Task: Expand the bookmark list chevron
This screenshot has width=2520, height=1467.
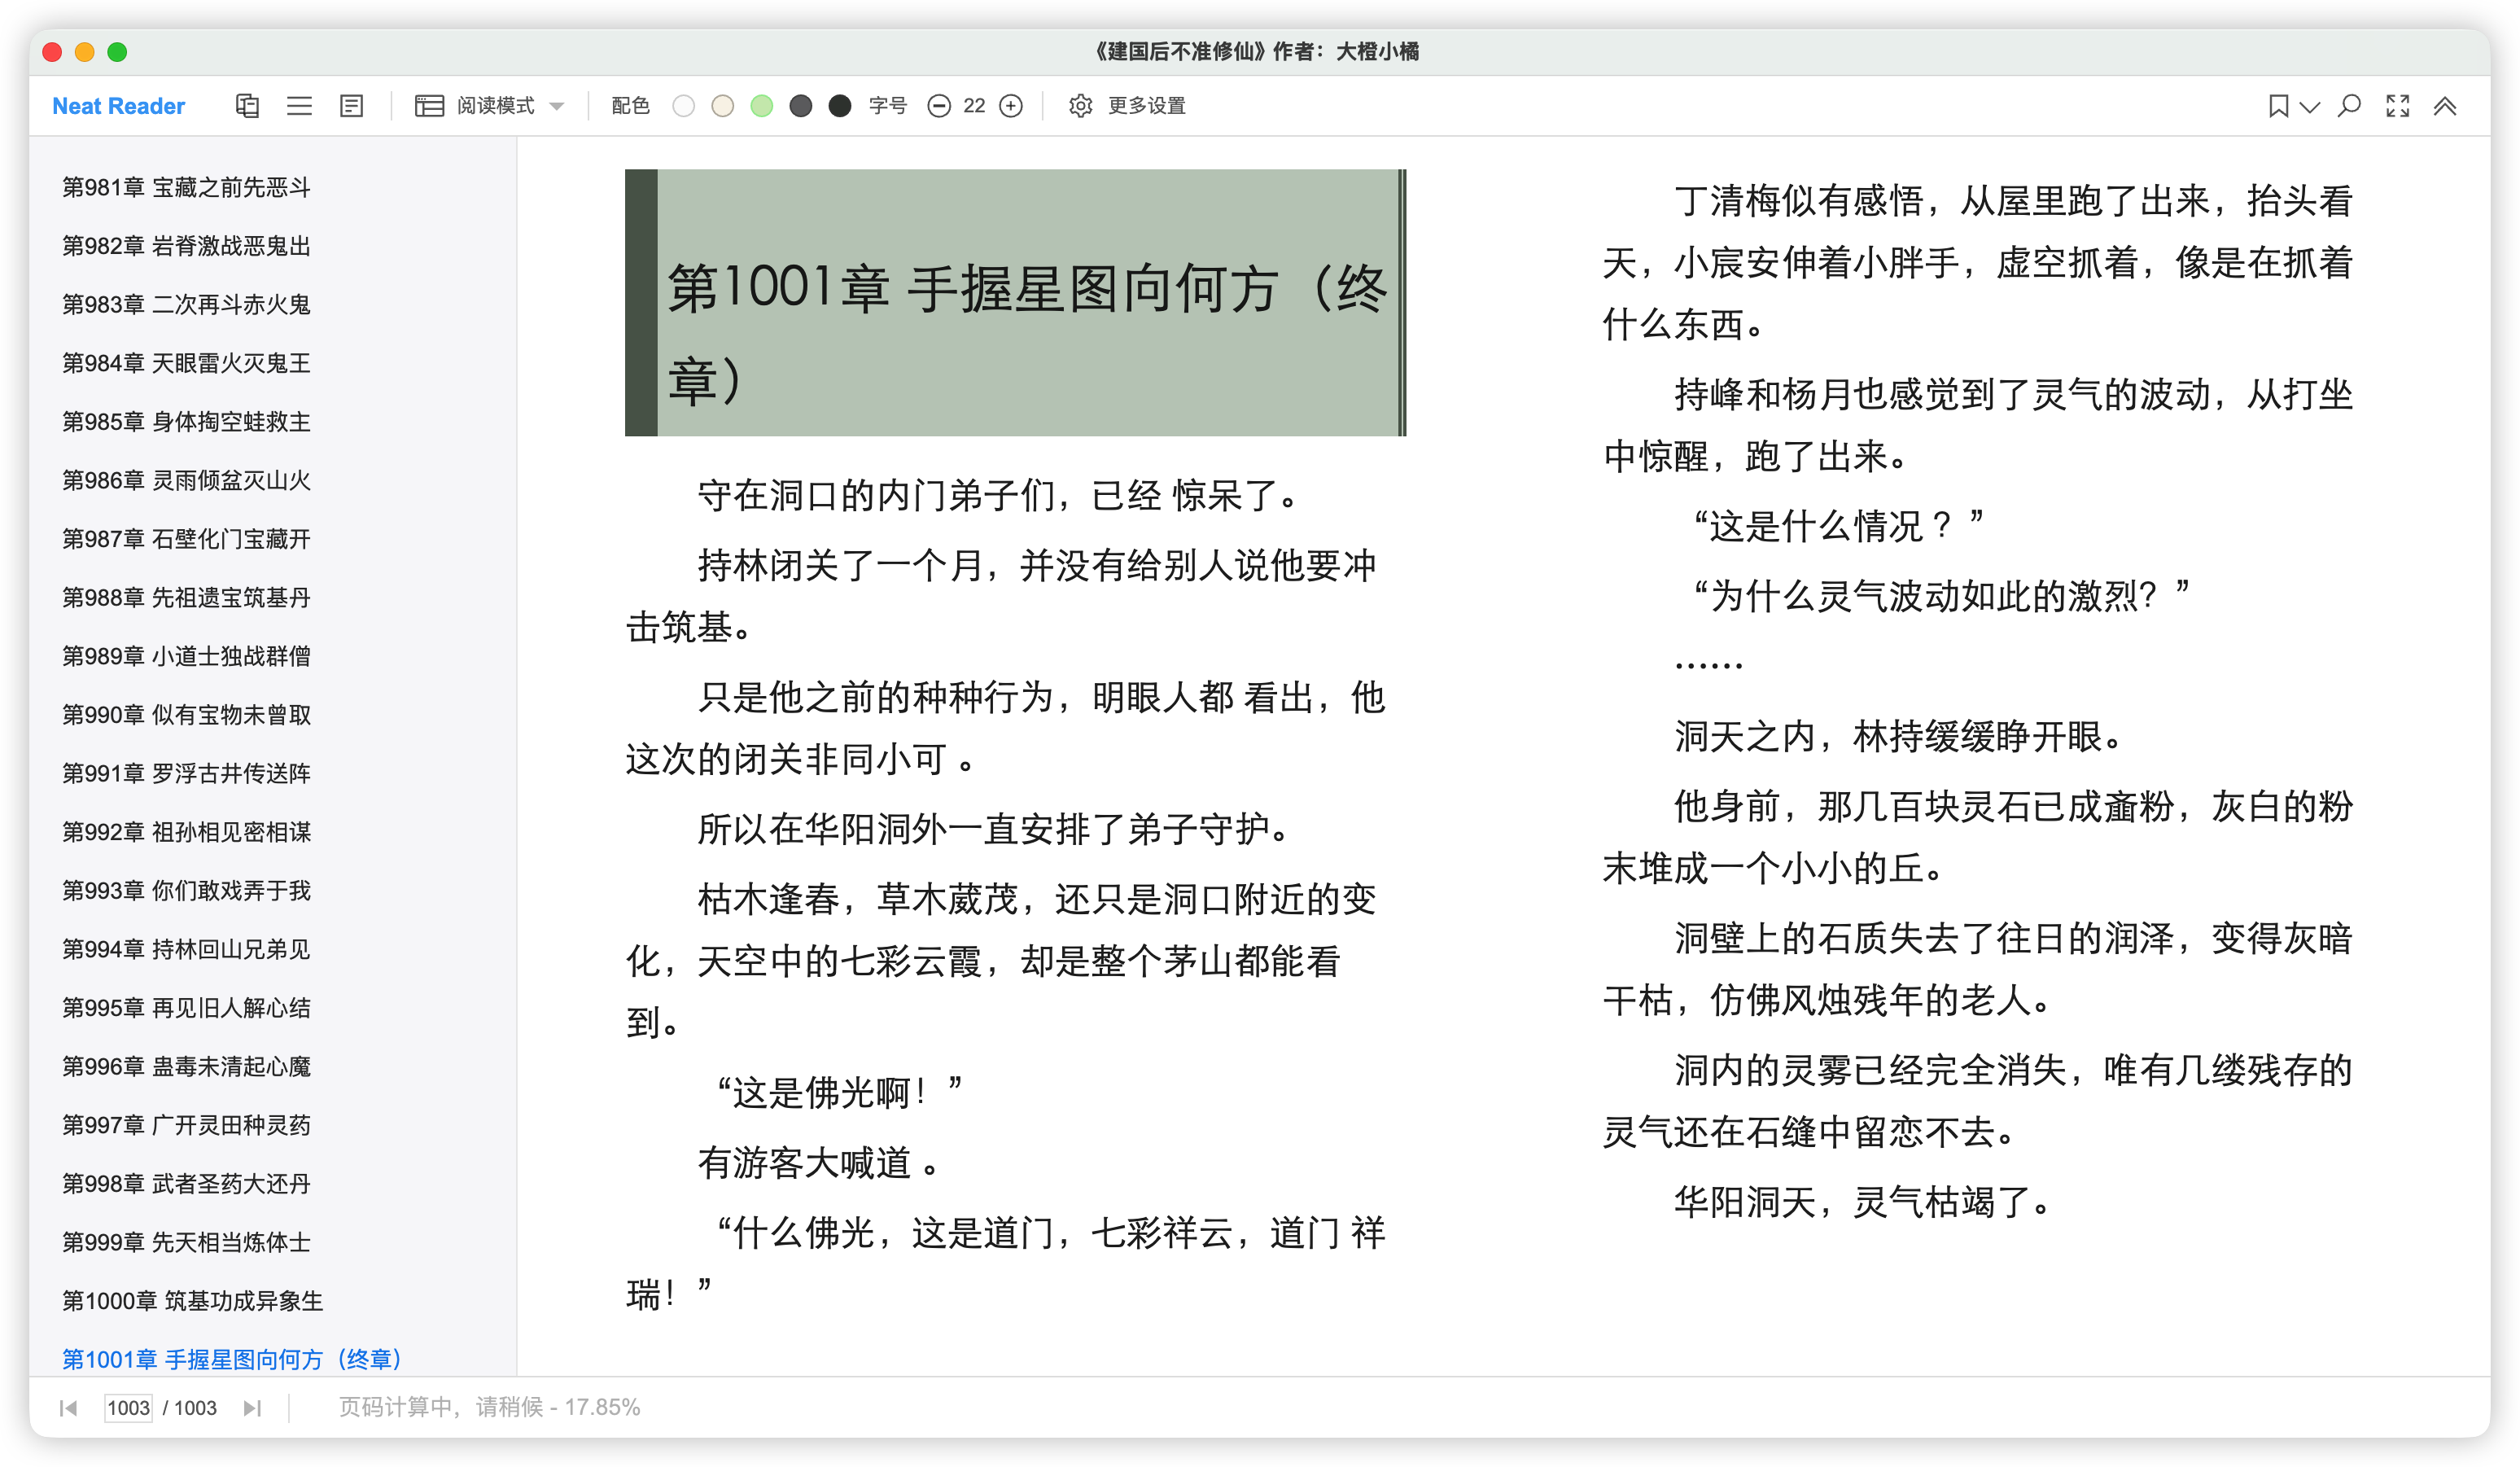Action: (x=2309, y=107)
